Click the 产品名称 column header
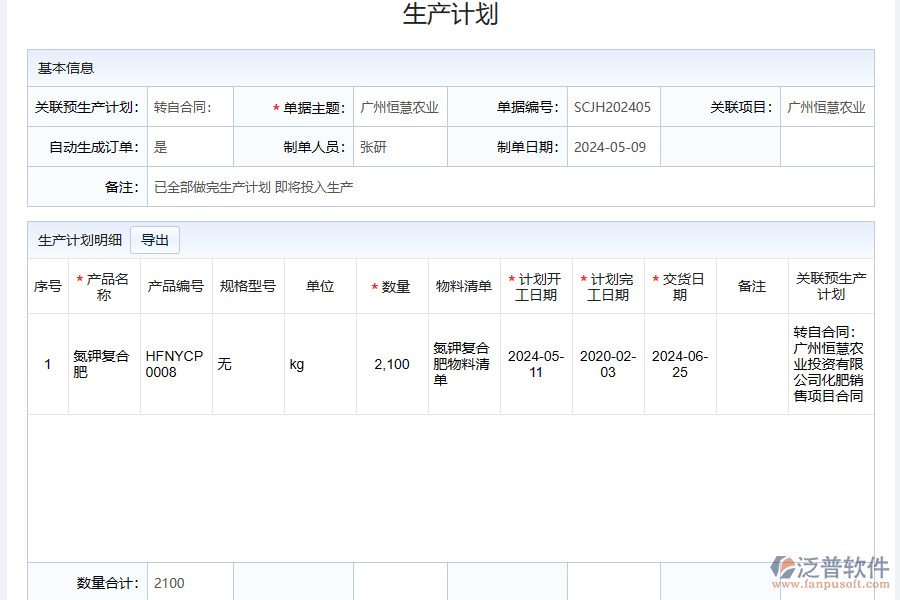This screenshot has height=600, width=900. pos(103,285)
